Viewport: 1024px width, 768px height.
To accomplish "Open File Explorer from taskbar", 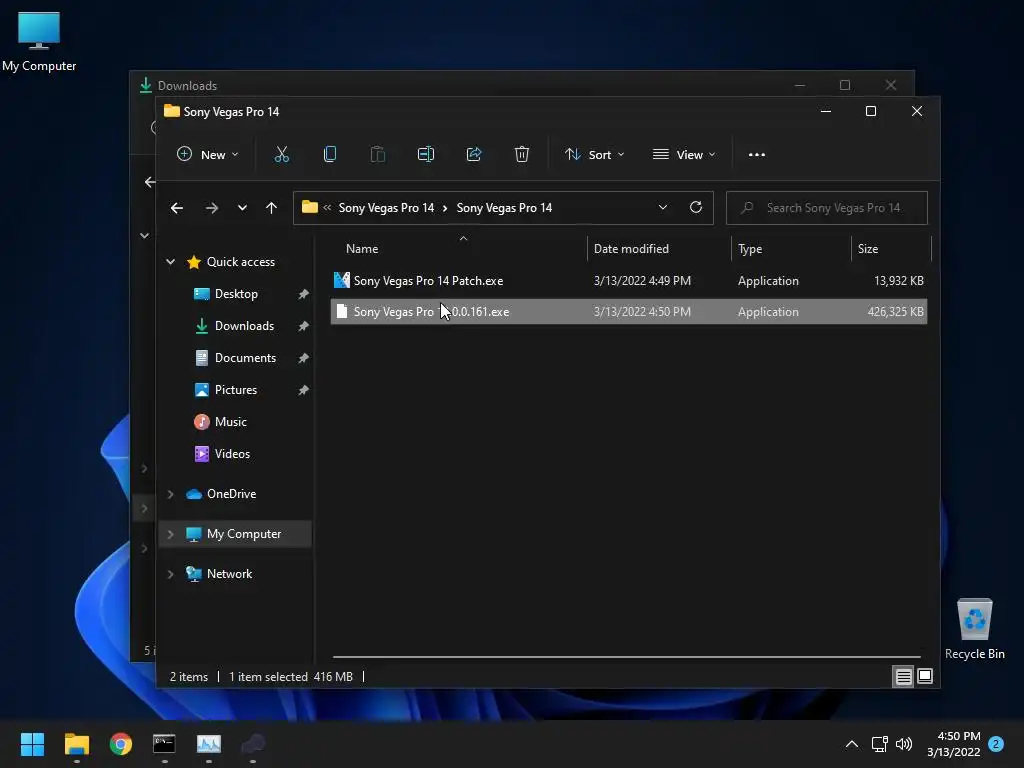I will 76,744.
